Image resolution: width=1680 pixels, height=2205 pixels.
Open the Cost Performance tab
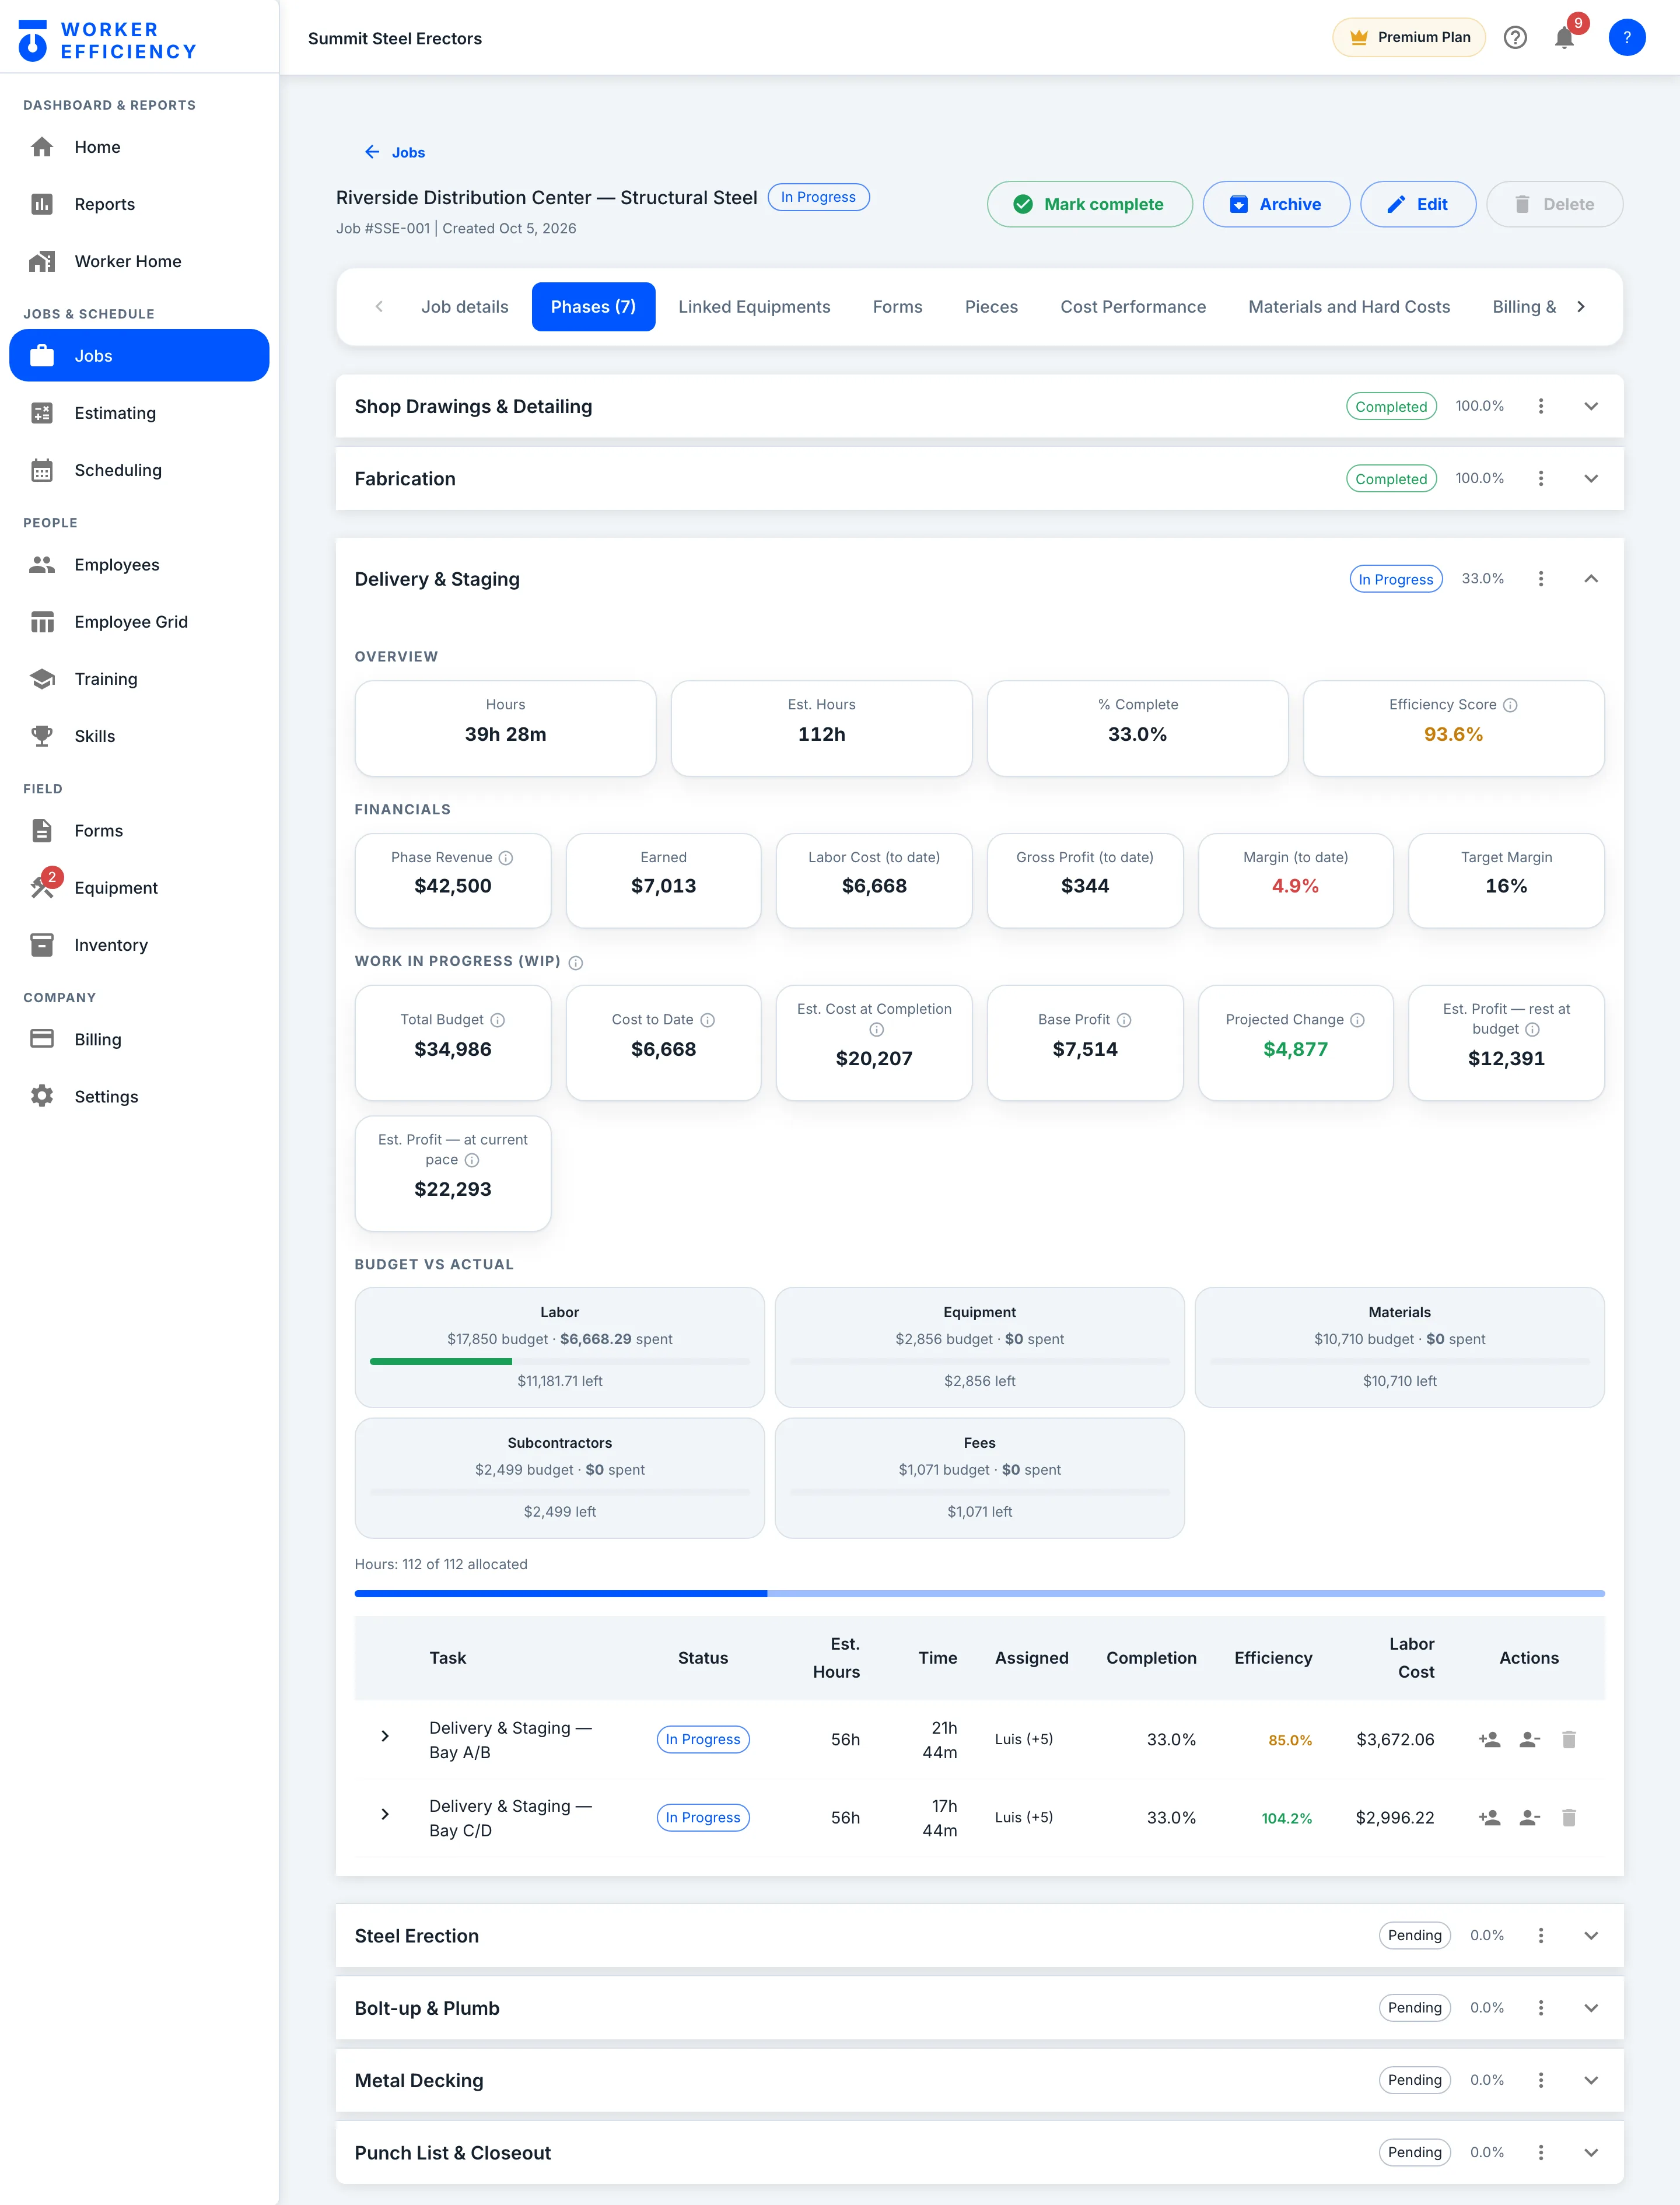[1132, 307]
